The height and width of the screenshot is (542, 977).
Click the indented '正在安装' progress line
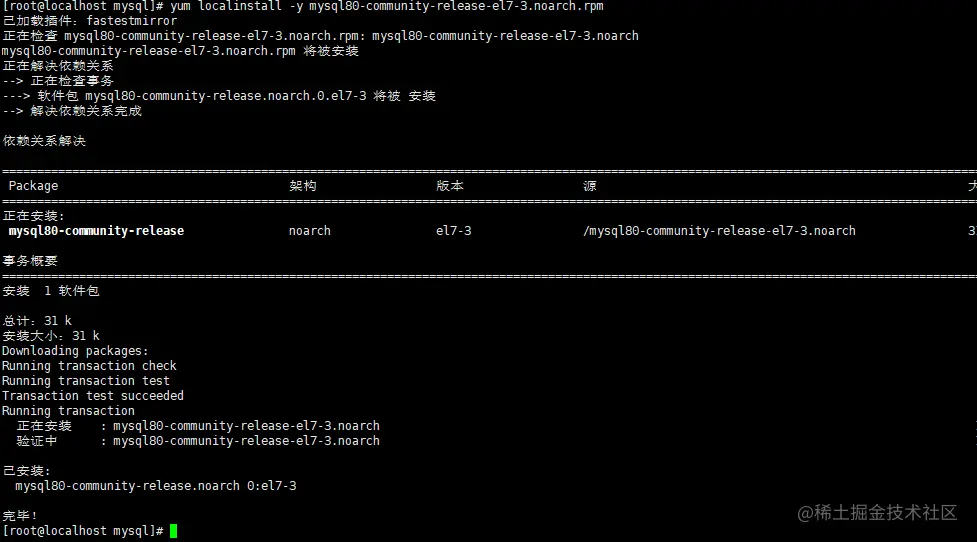point(198,426)
